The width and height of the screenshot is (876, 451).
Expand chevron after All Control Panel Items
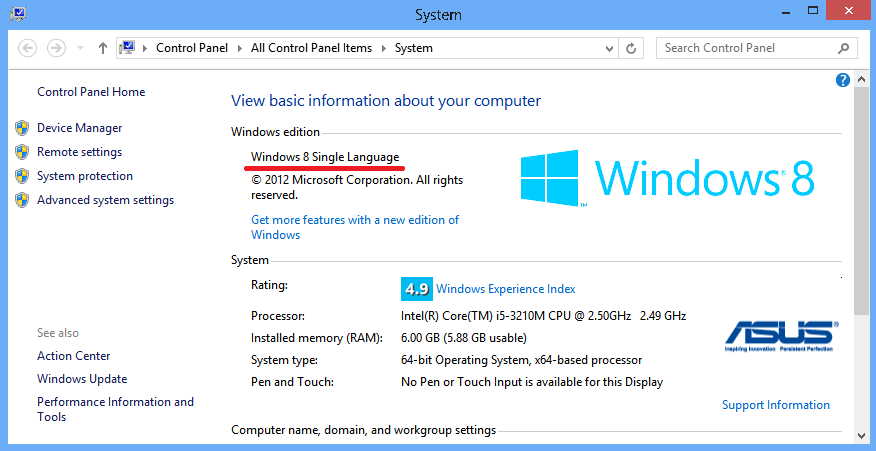pyautogui.click(x=384, y=48)
